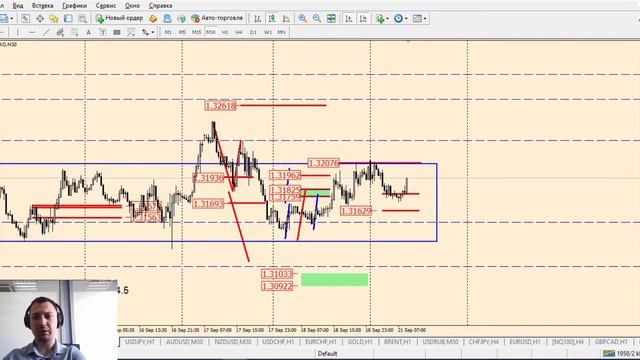Open the Вид menu
640x360 pixels.
point(18,6)
